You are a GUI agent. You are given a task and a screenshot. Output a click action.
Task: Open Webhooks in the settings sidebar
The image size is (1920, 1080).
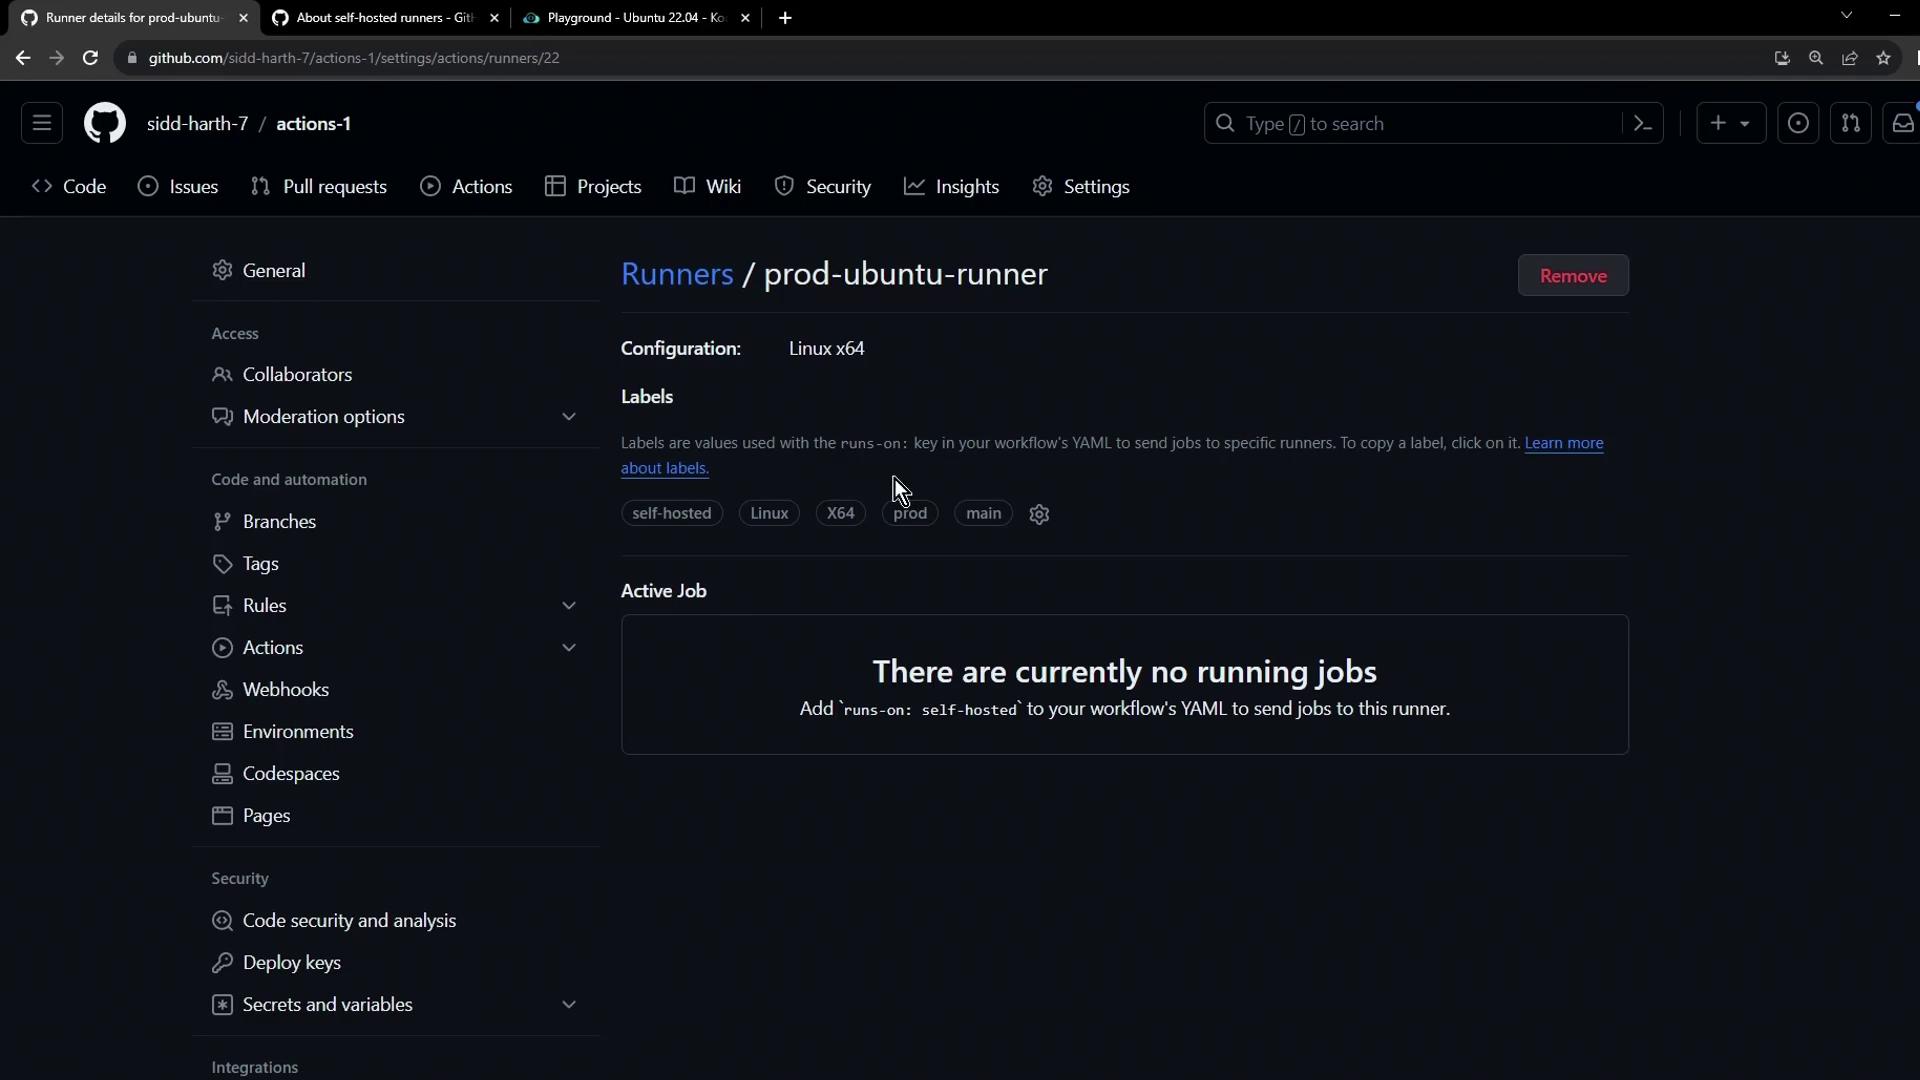tap(285, 690)
